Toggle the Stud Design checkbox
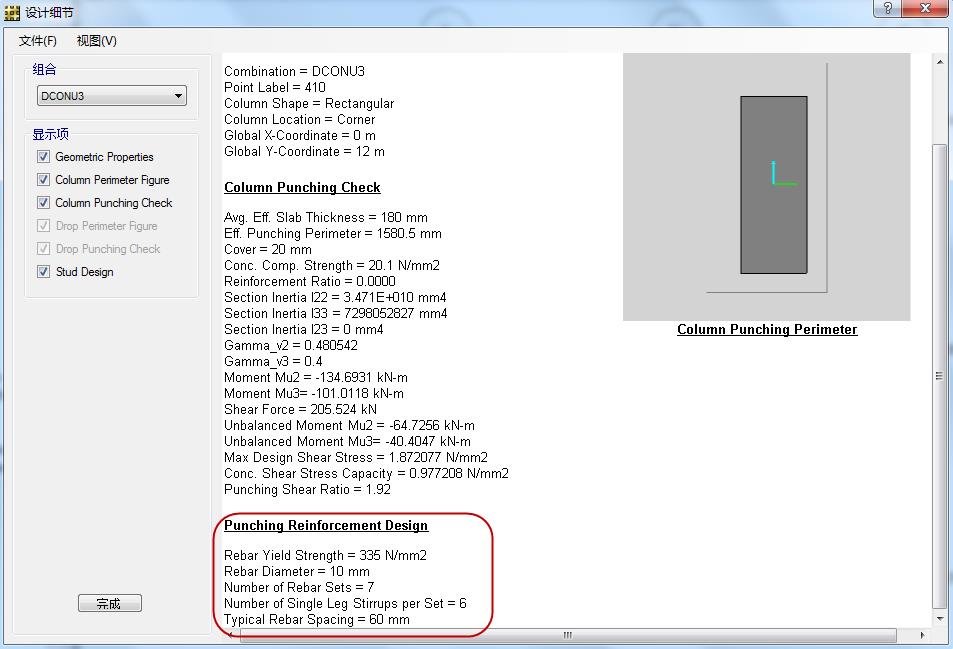Viewport: 953px width, 649px height. [x=43, y=272]
